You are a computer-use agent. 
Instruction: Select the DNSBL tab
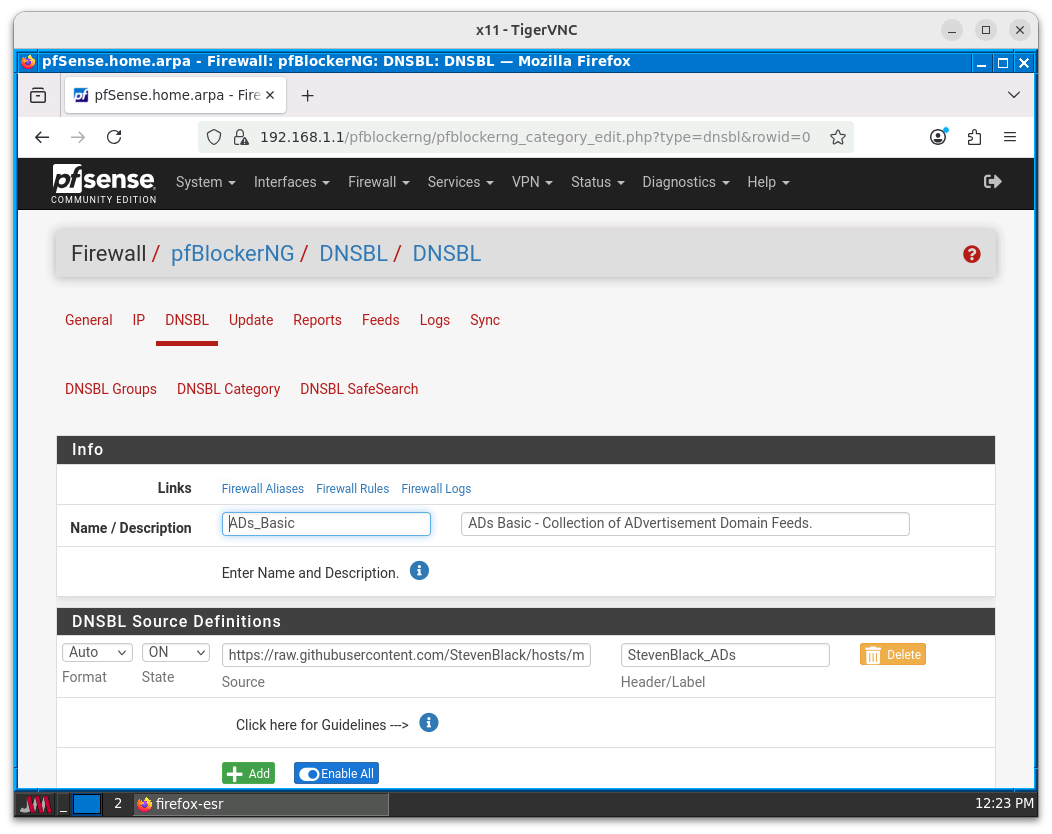(187, 320)
